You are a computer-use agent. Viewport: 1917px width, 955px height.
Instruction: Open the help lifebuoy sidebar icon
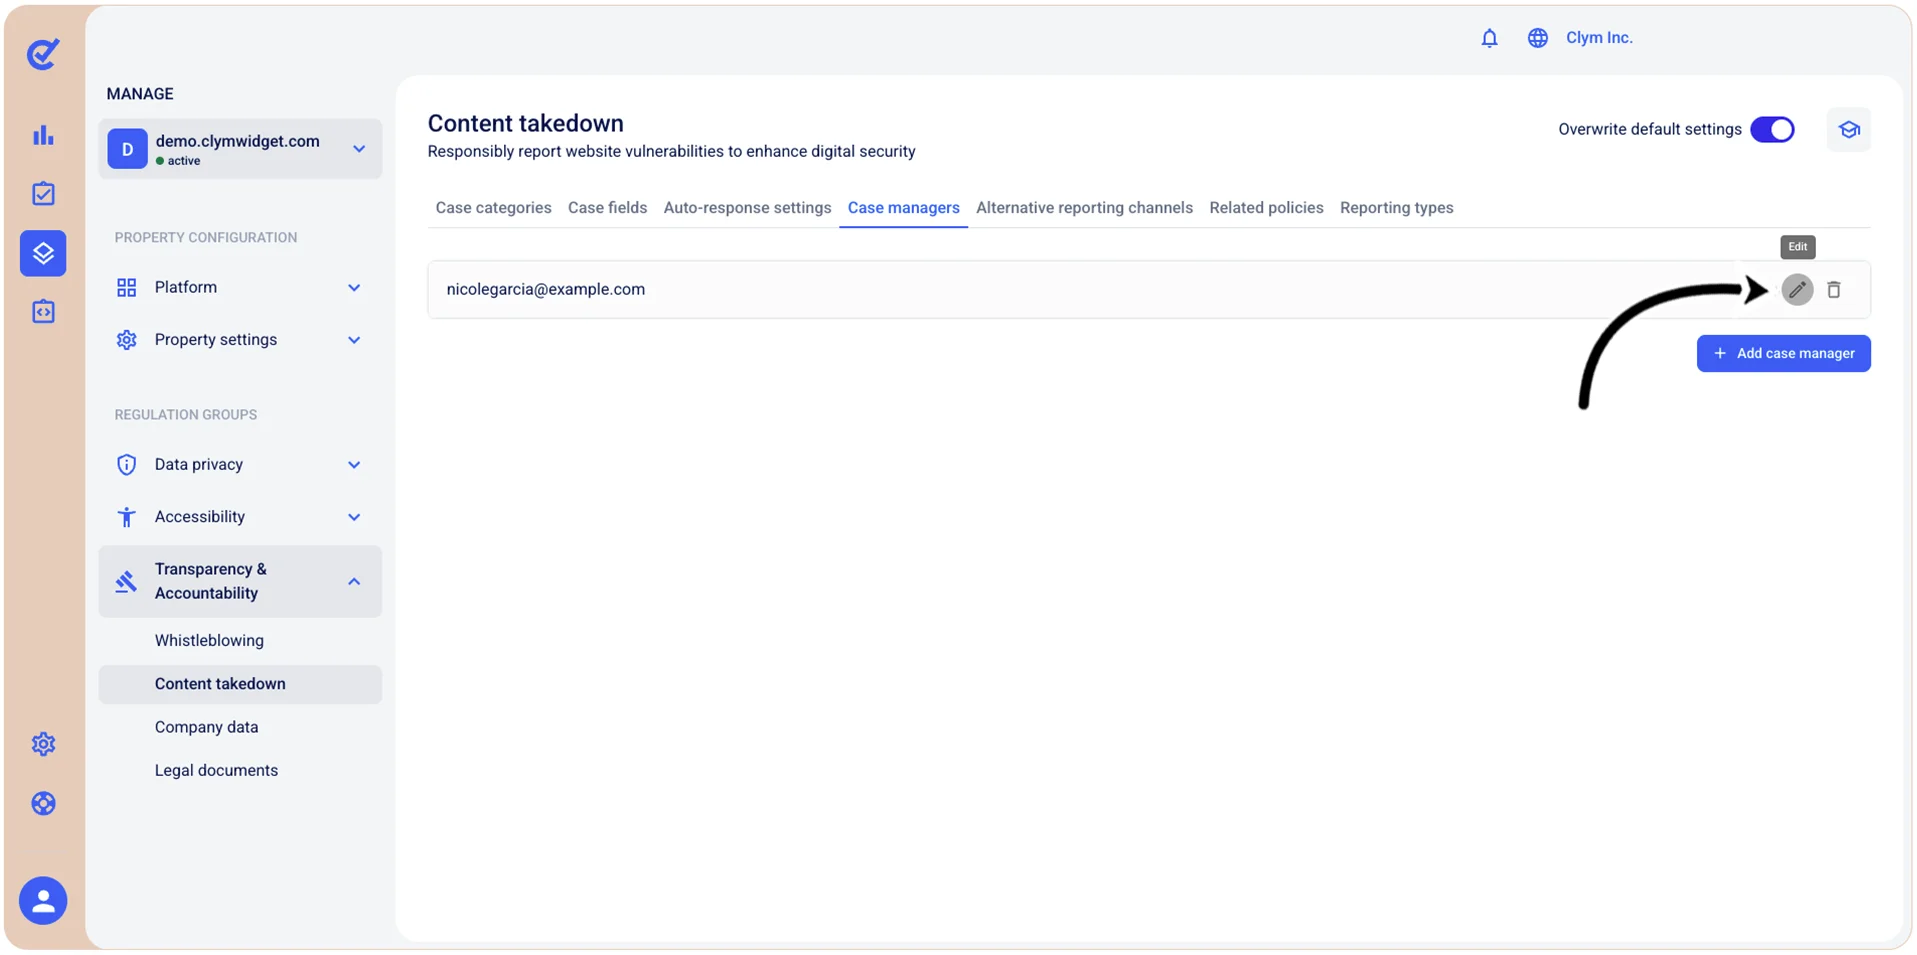point(43,804)
